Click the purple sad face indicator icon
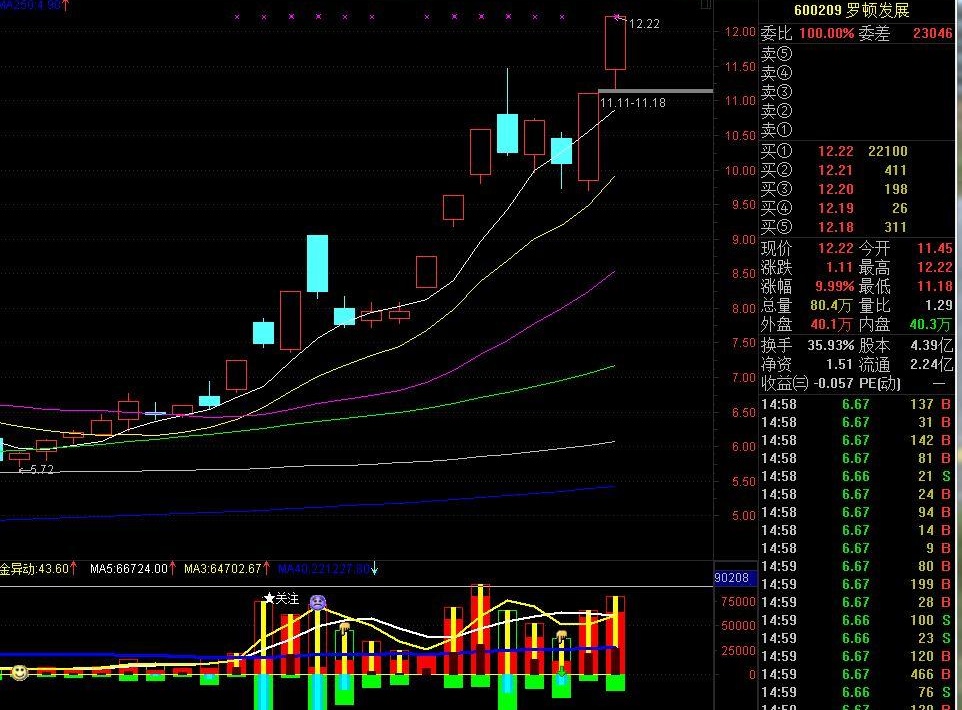 [x=317, y=602]
